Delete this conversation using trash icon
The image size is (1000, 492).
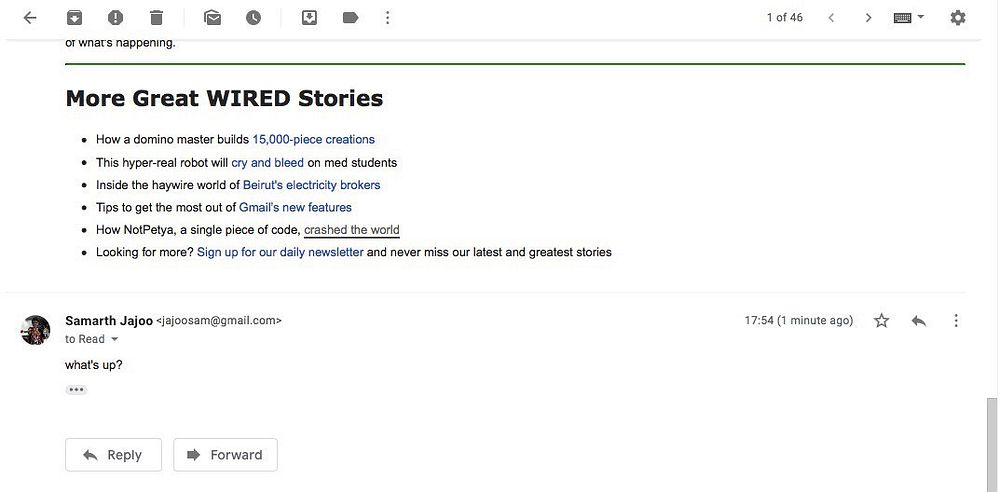(x=156, y=17)
